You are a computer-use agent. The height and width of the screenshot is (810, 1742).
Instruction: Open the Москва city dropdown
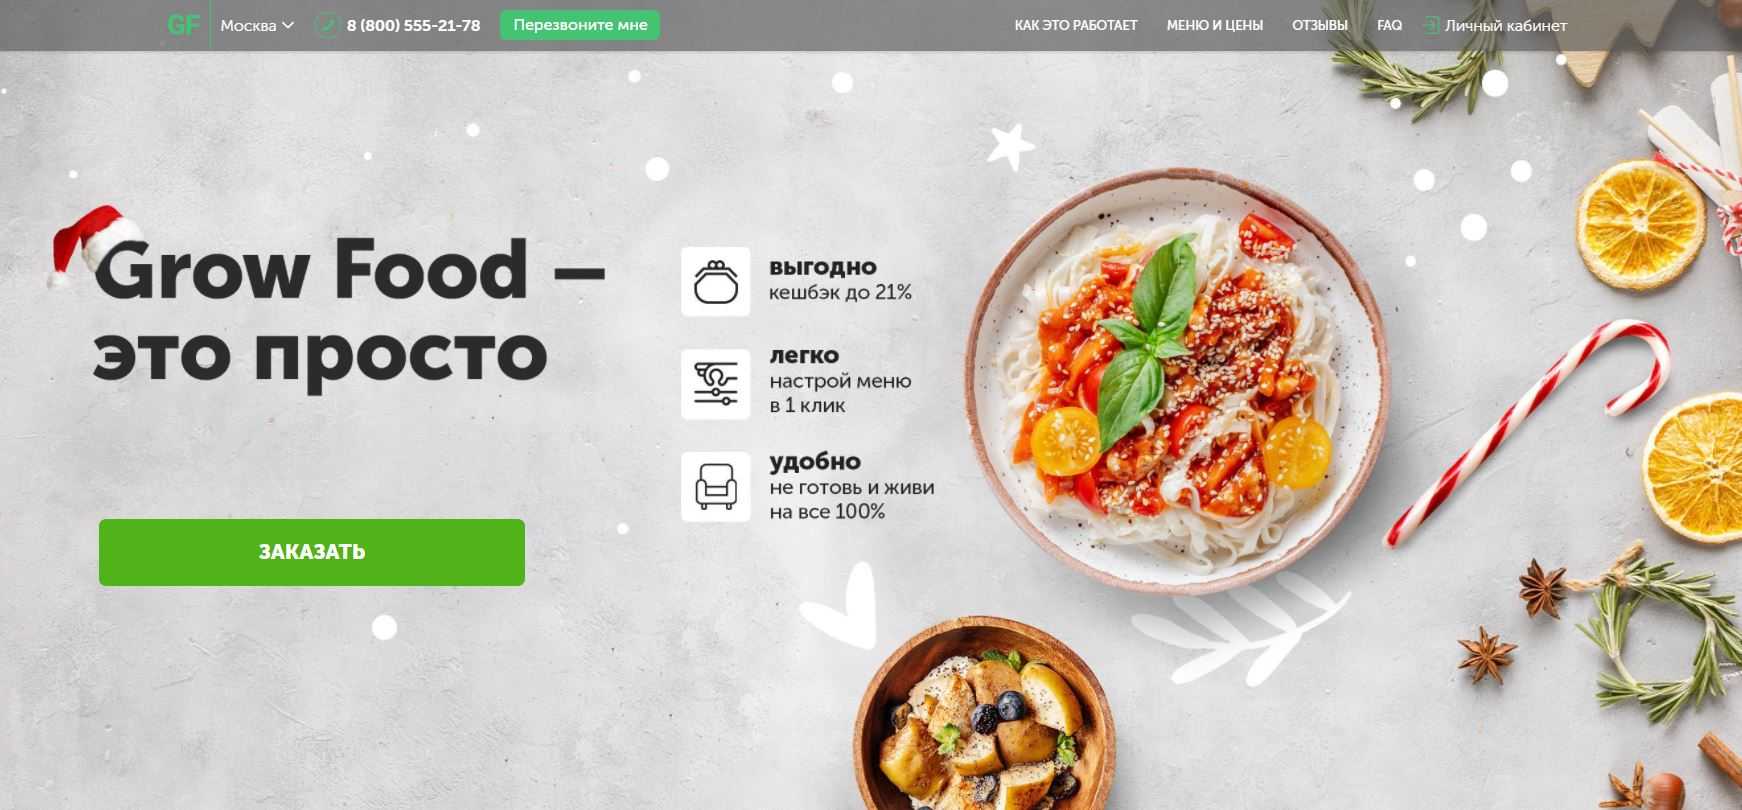(257, 25)
